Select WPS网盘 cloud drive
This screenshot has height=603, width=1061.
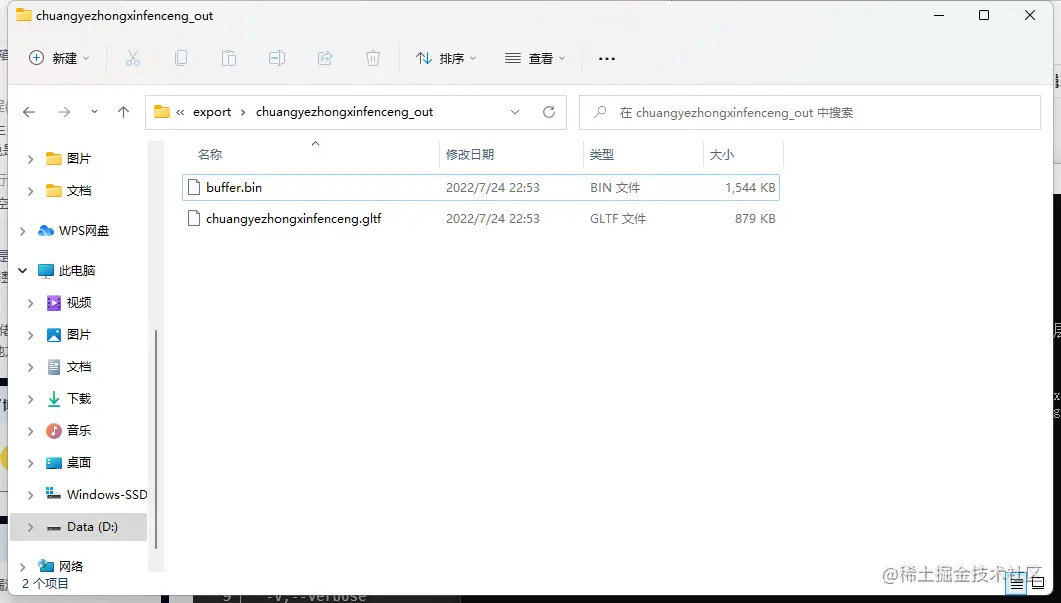74,231
